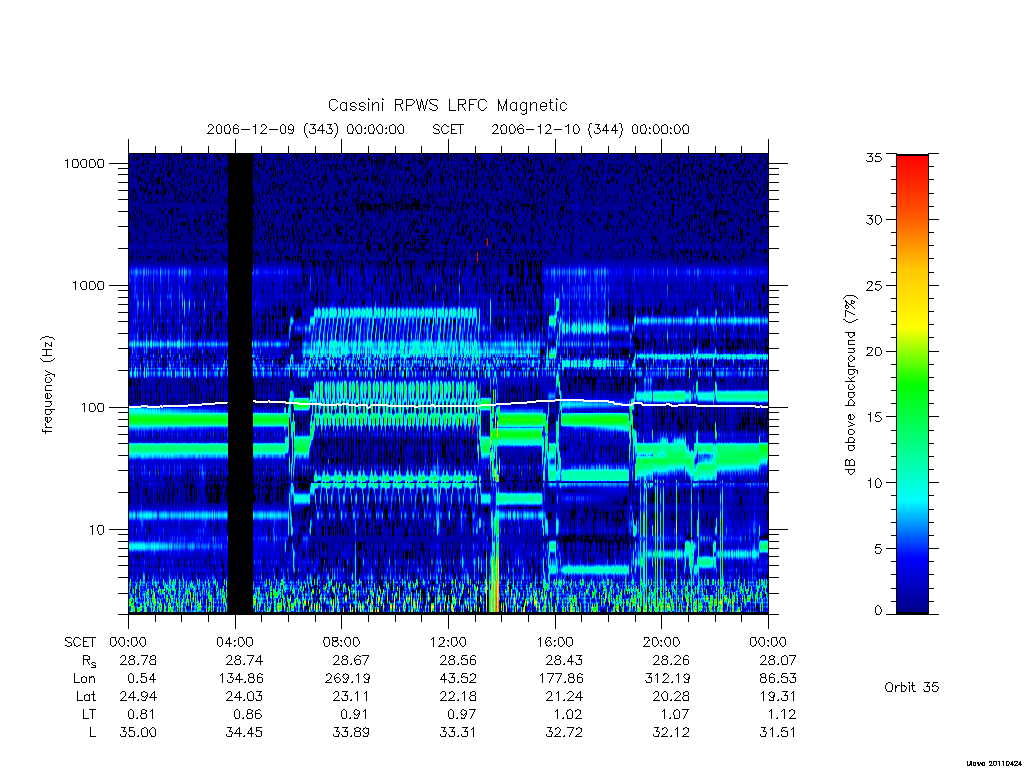Click the end date '2006-12-10 (344) 00:00:00'
This screenshot has height=768, width=1024.
590,129
